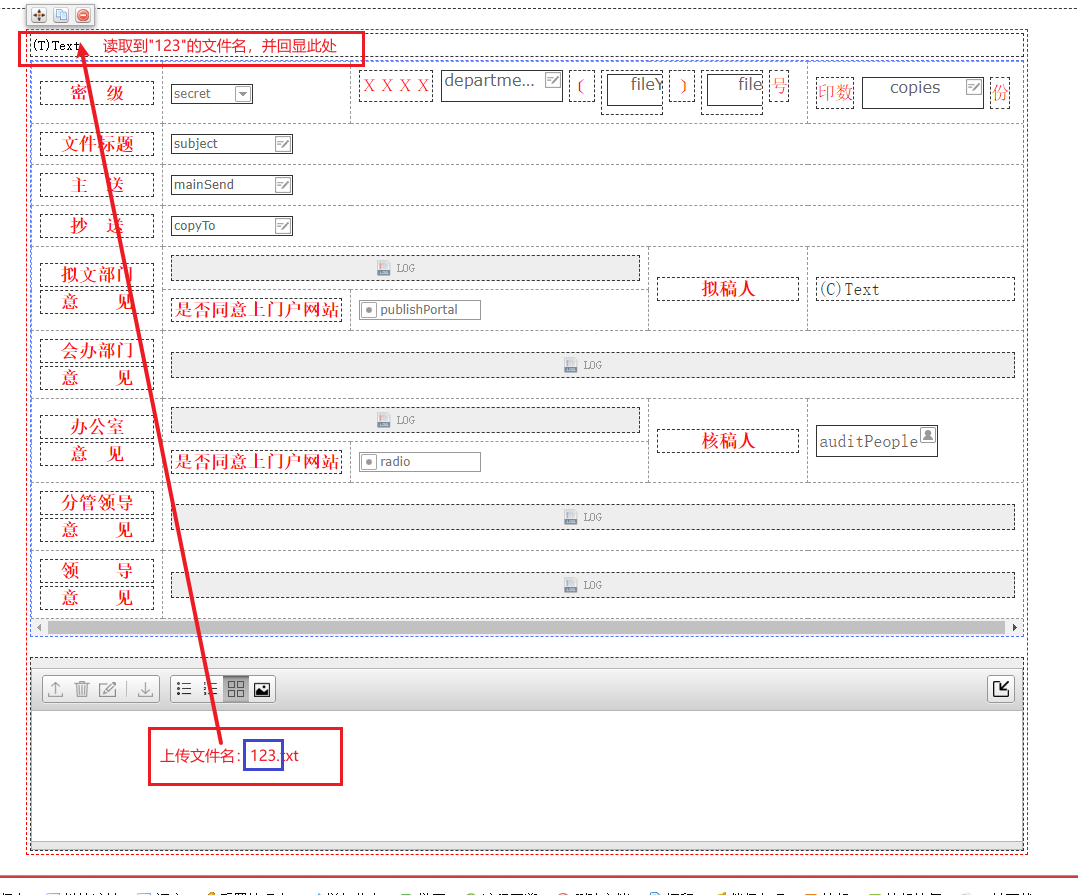This screenshot has height=895, width=1078.
Task: Click the 办公室 label
Action: [x=97, y=427]
